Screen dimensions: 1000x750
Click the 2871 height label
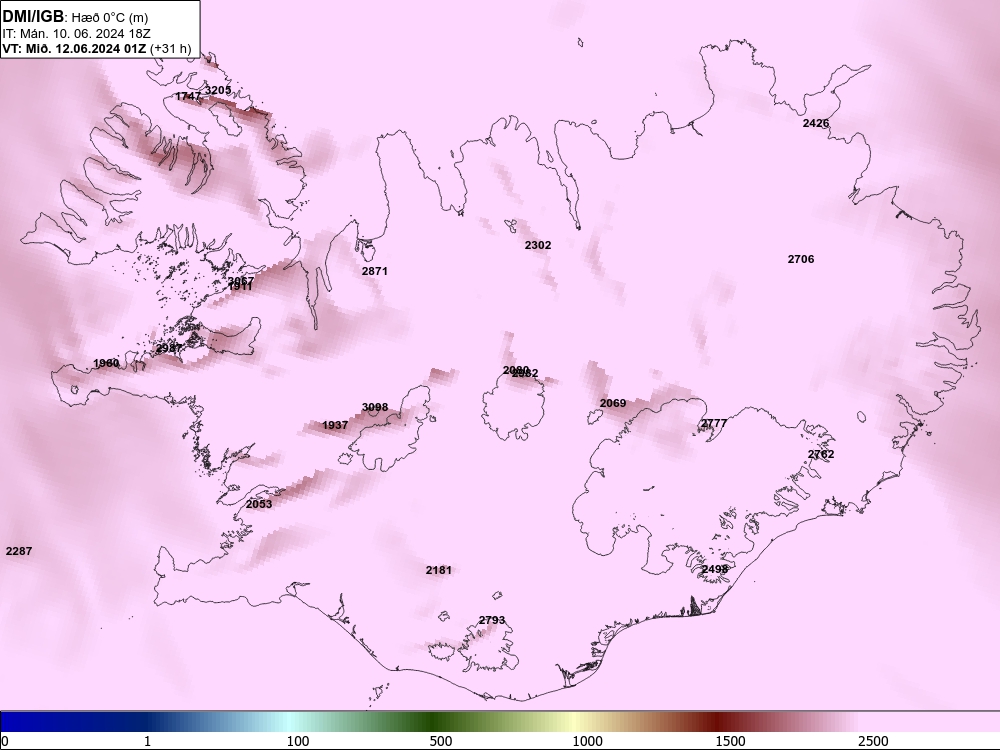coord(374,271)
